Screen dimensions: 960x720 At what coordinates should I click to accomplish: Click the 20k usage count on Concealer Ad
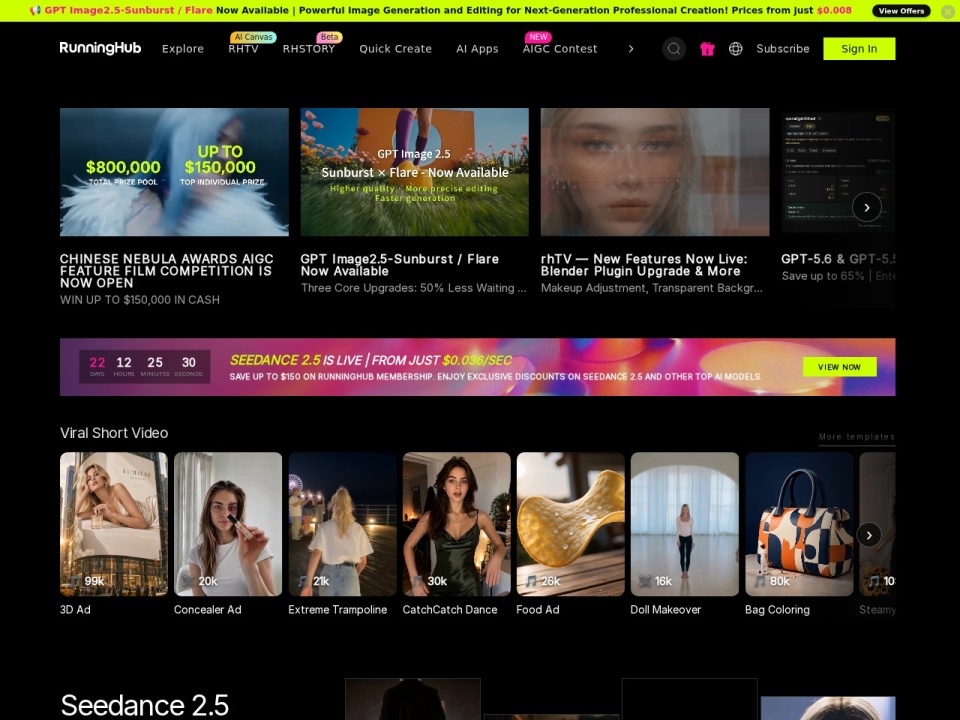pos(200,581)
